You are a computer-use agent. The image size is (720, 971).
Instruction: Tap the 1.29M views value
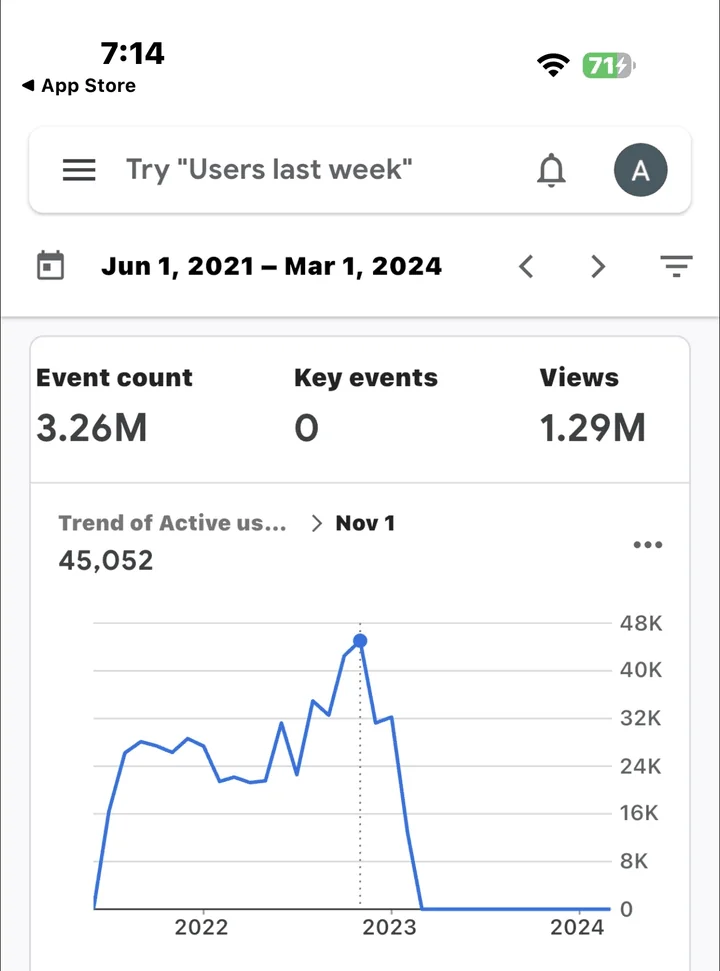pos(592,429)
